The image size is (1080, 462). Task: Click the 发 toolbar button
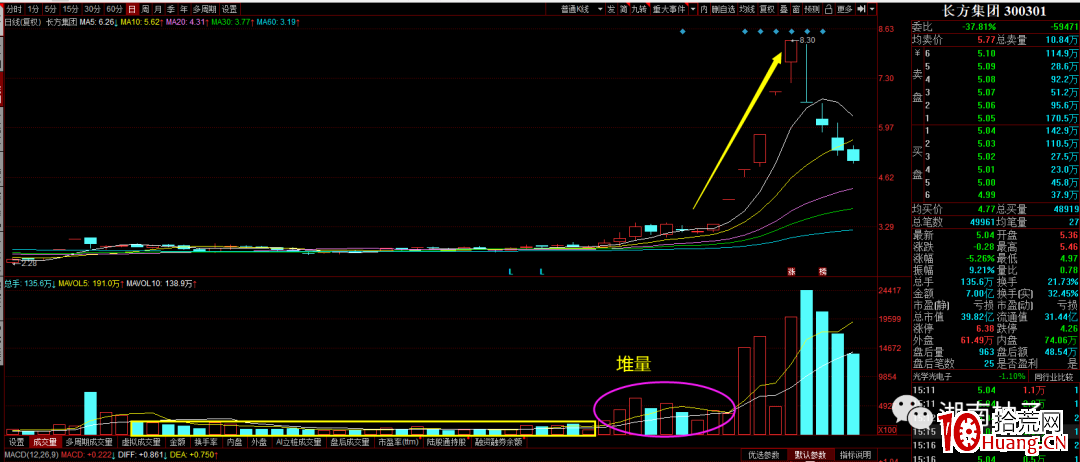point(611,9)
